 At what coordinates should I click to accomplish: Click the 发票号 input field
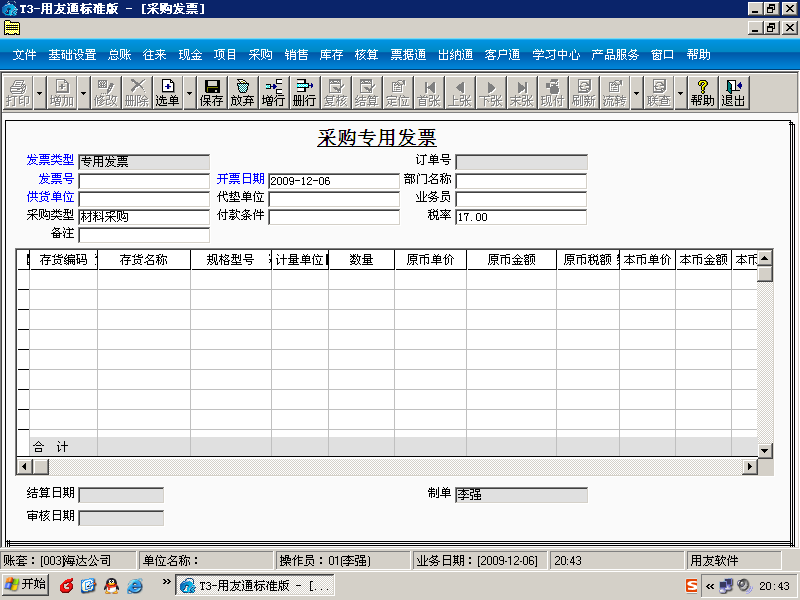click(144, 181)
